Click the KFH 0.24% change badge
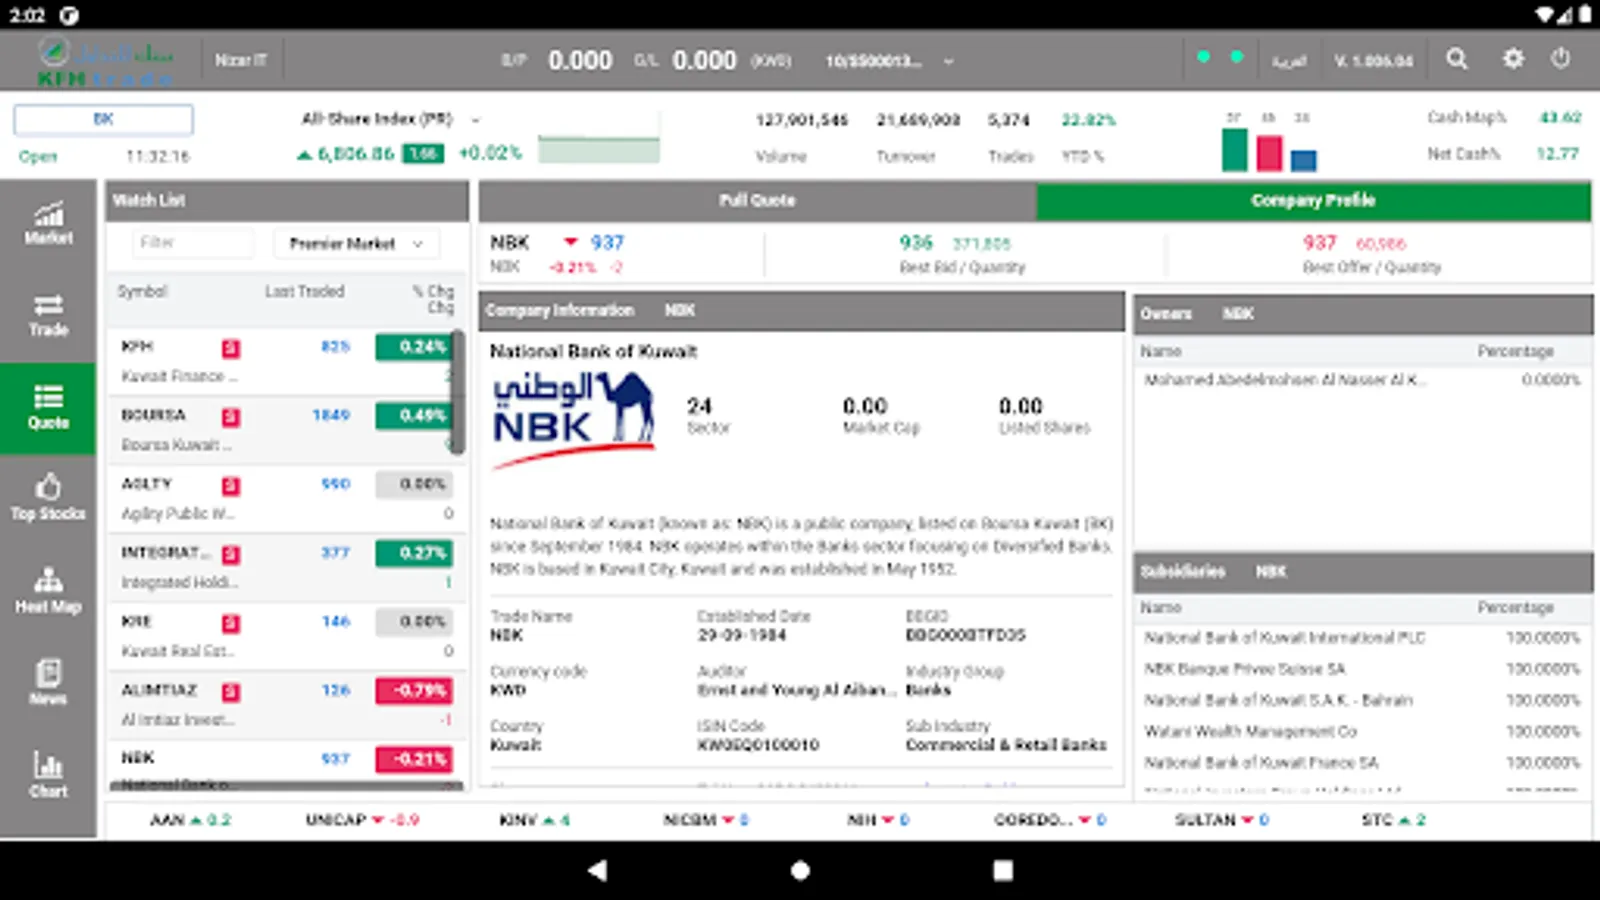This screenshot has height=900, width=1600. [413, 347]
